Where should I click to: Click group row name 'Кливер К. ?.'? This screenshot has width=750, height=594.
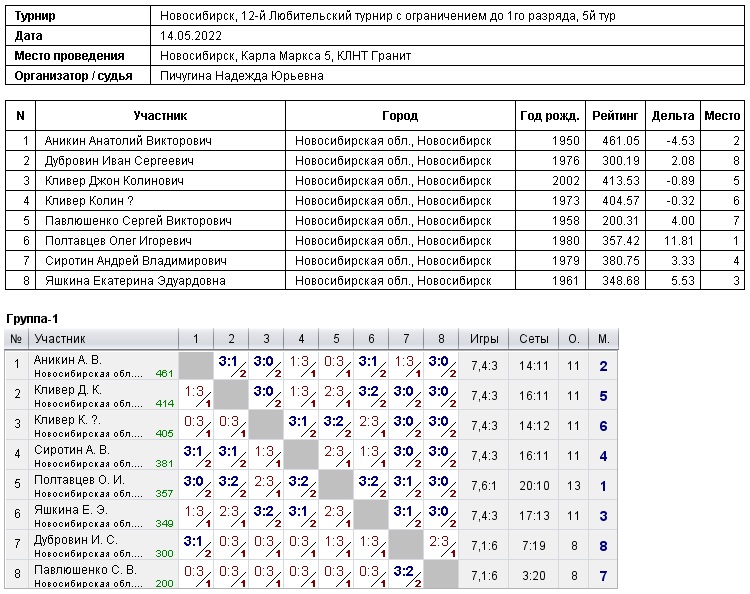(67, 420)
